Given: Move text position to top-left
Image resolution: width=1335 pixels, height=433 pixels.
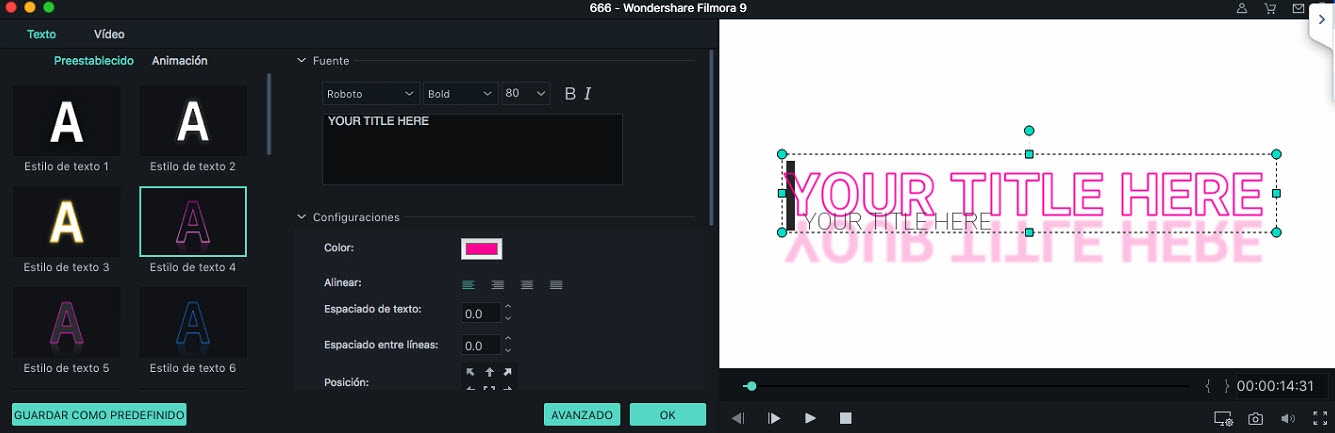Looking at the screenshot, I should [470, 372].
